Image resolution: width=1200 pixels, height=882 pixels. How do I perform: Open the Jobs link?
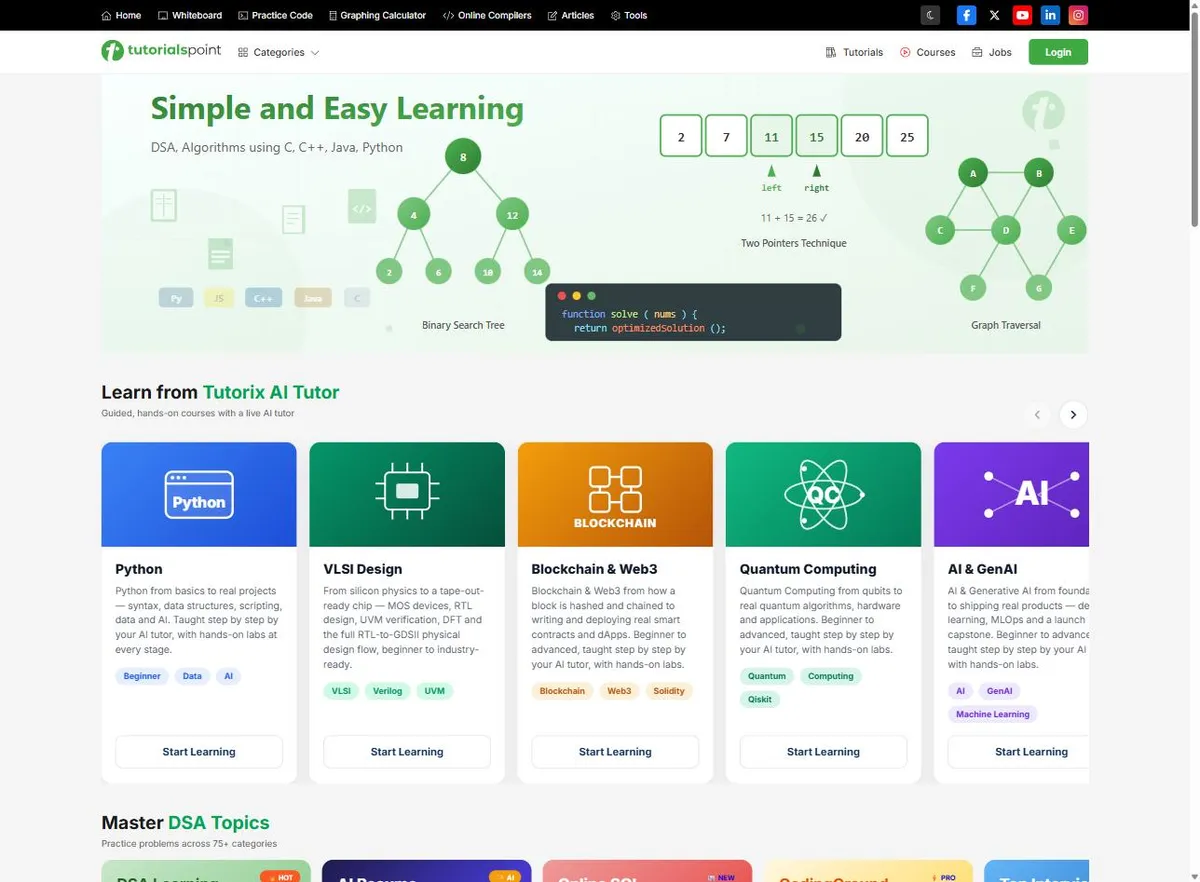click(992, 52)
